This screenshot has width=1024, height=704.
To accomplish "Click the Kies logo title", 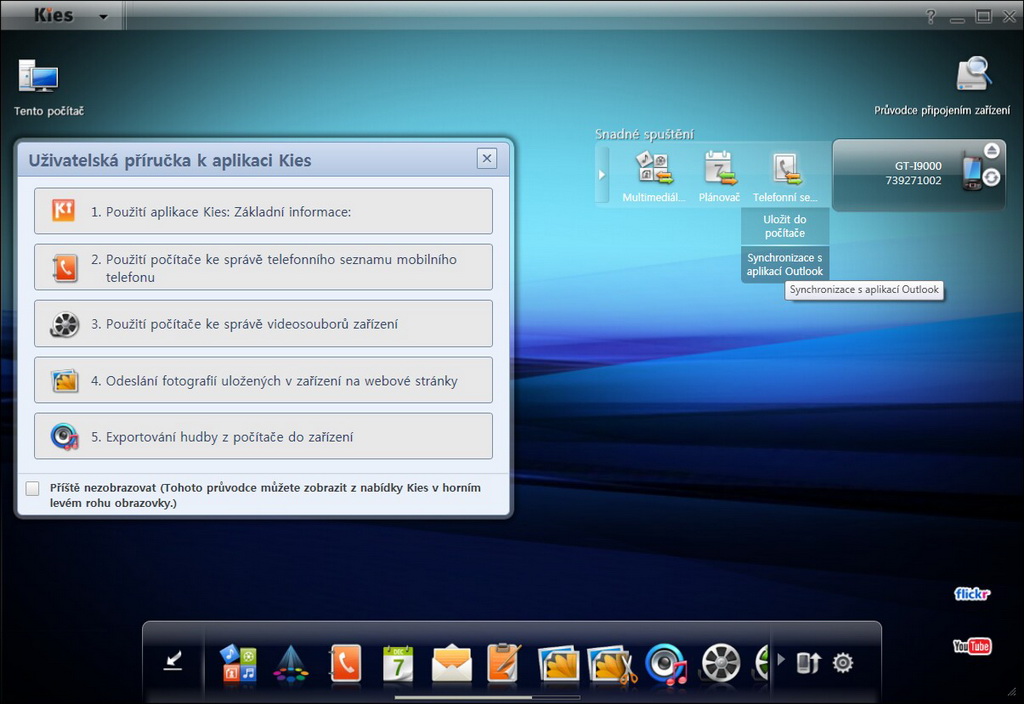I will [54, 15].
